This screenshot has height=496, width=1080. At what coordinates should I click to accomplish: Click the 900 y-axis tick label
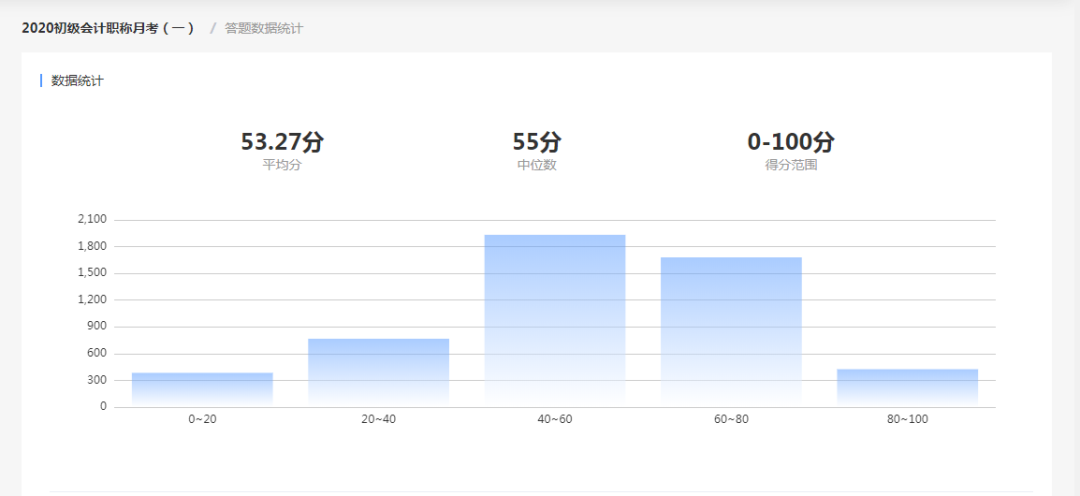98,327
